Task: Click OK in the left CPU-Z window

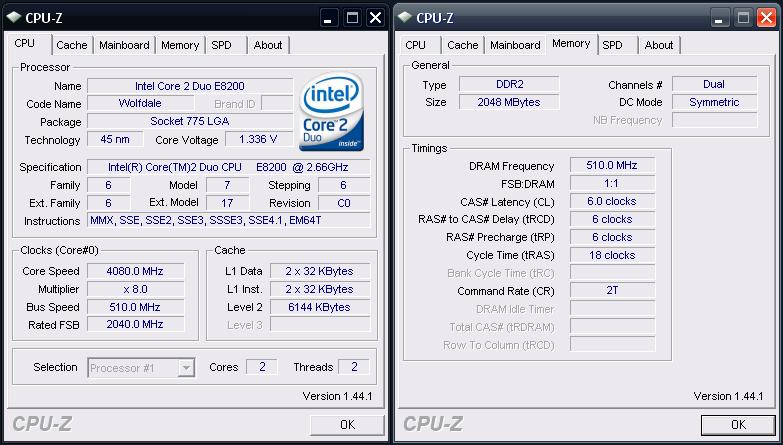Action: 348,425
